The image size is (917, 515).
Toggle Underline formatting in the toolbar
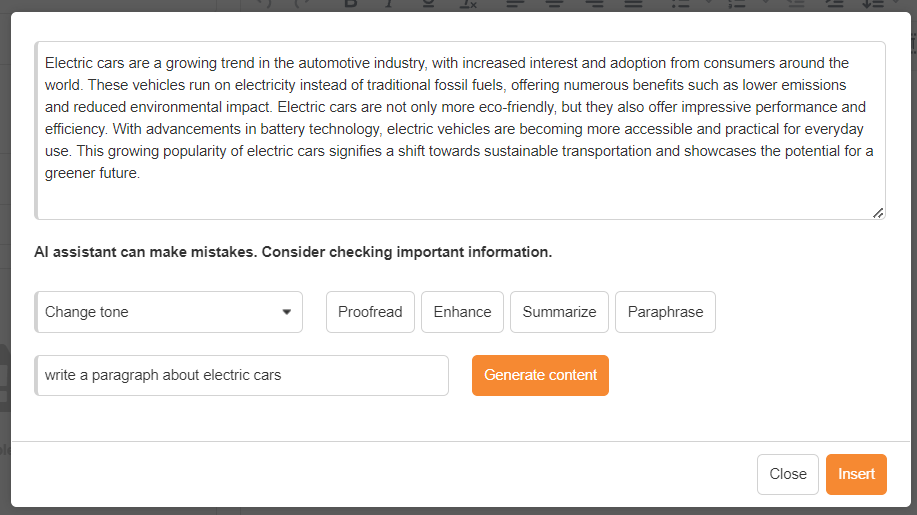(x=428, y=5)
